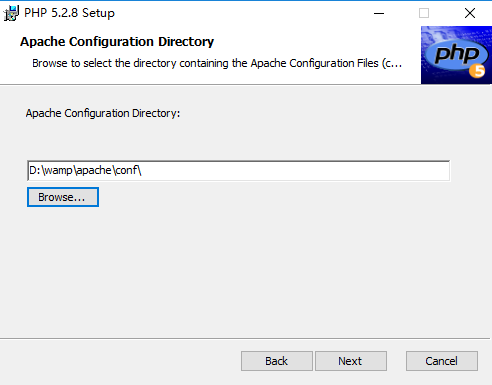Click the orange 5 badge on PHP logo
Screen dimensions: 492x385
coord(477,70)
